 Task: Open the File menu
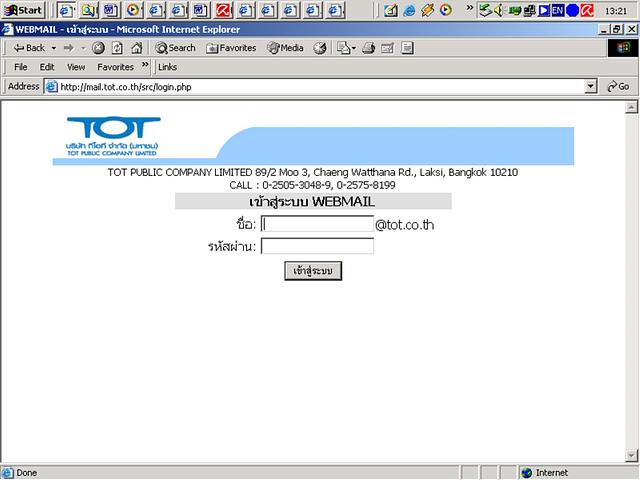pos(20,67)
